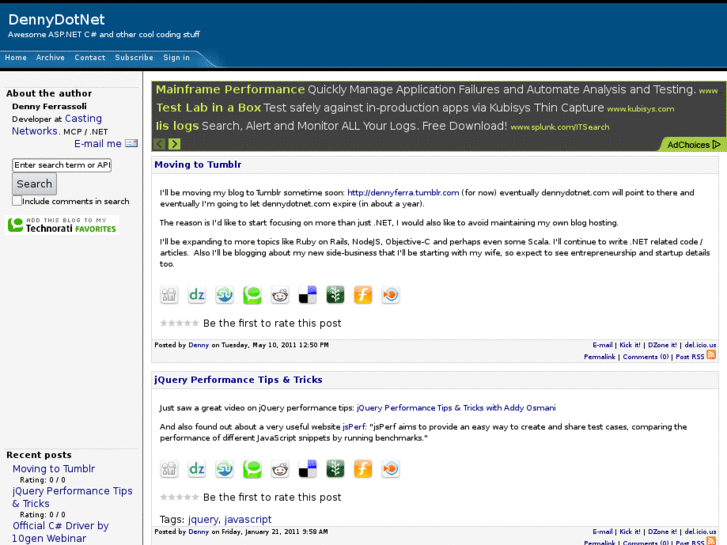Go to the Contact page
The height and width of the screenshot is (545, 727).
pos(90,58)
